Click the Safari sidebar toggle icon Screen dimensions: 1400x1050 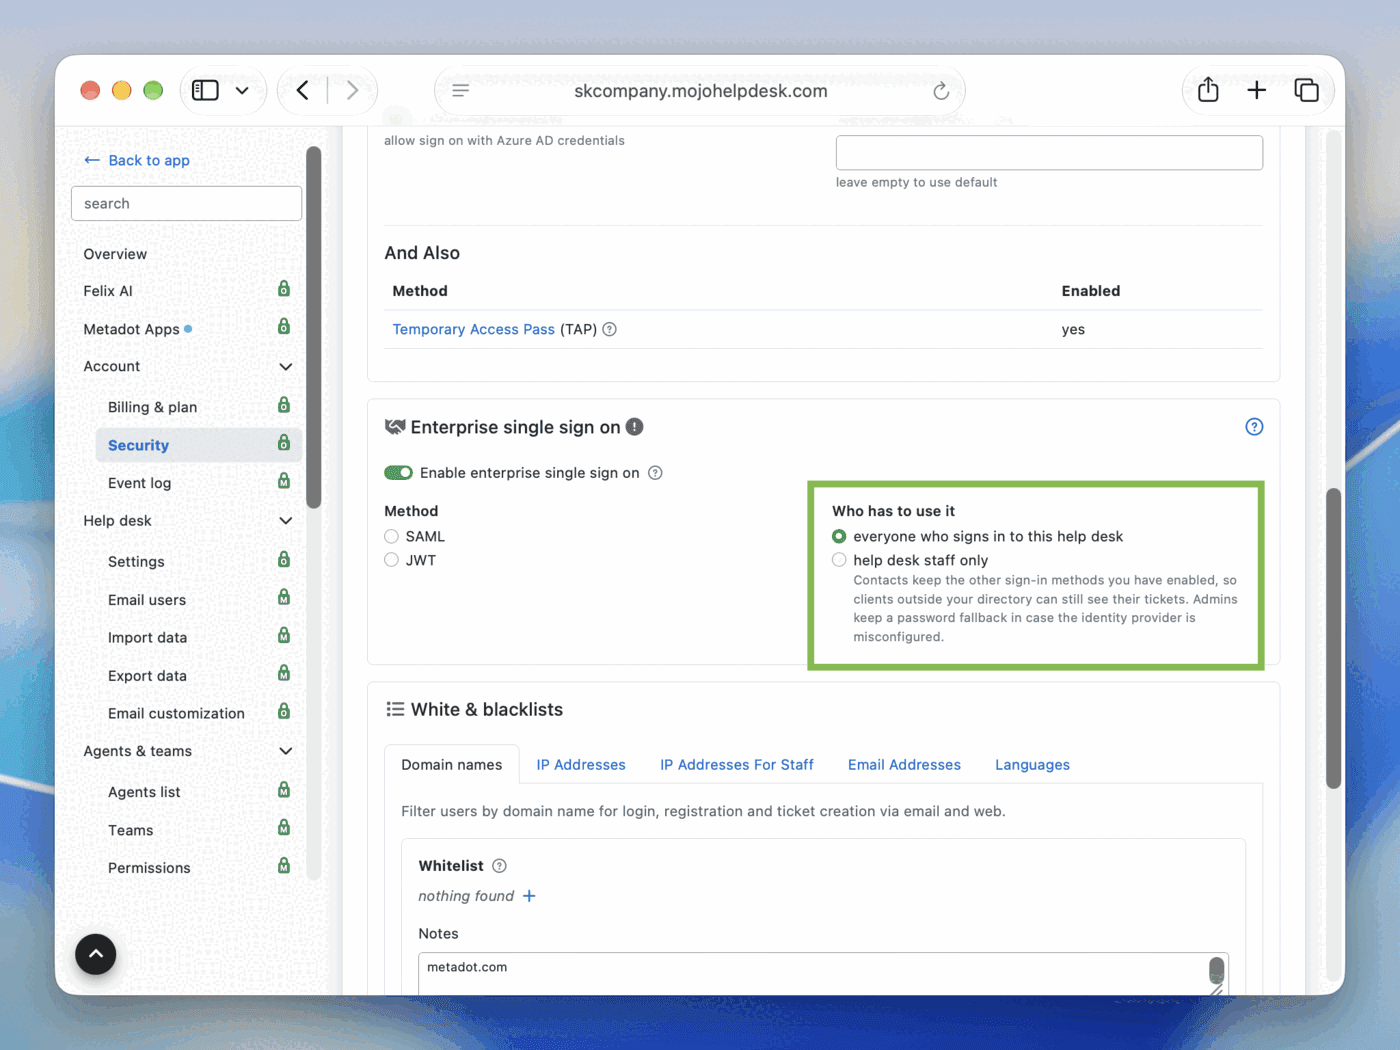pos(205,91)
